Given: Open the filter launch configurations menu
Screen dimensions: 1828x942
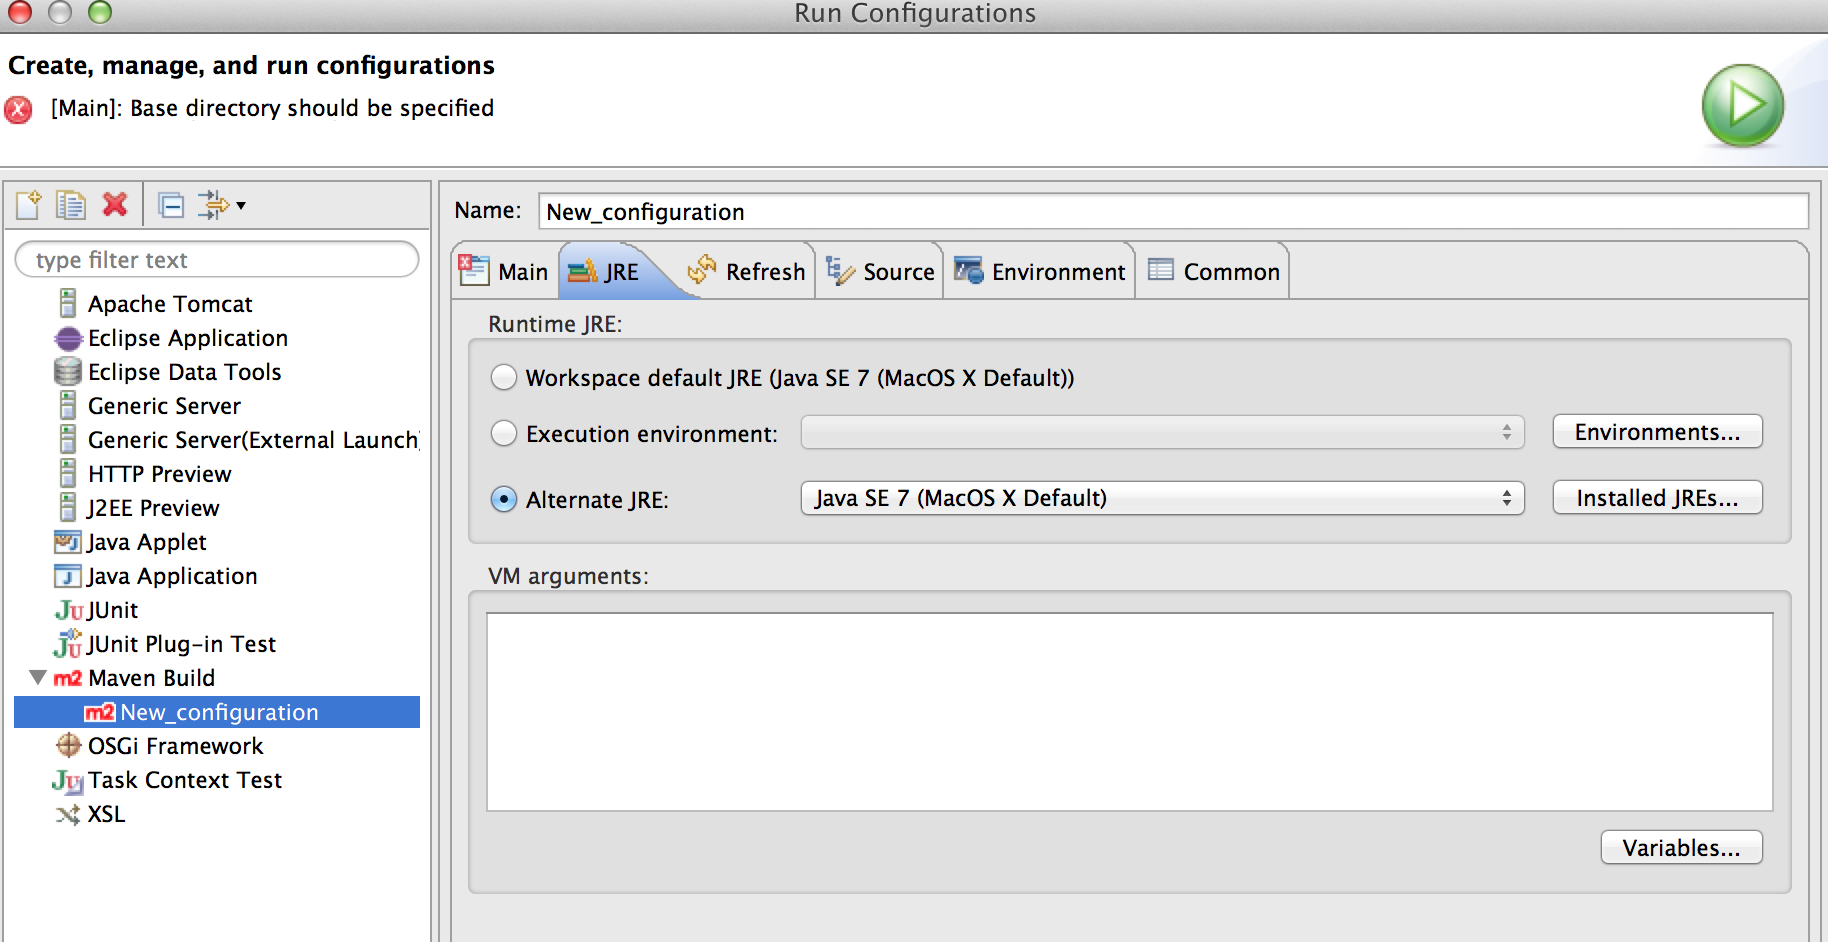Looking at the screenshot, I should coord(222,205).
